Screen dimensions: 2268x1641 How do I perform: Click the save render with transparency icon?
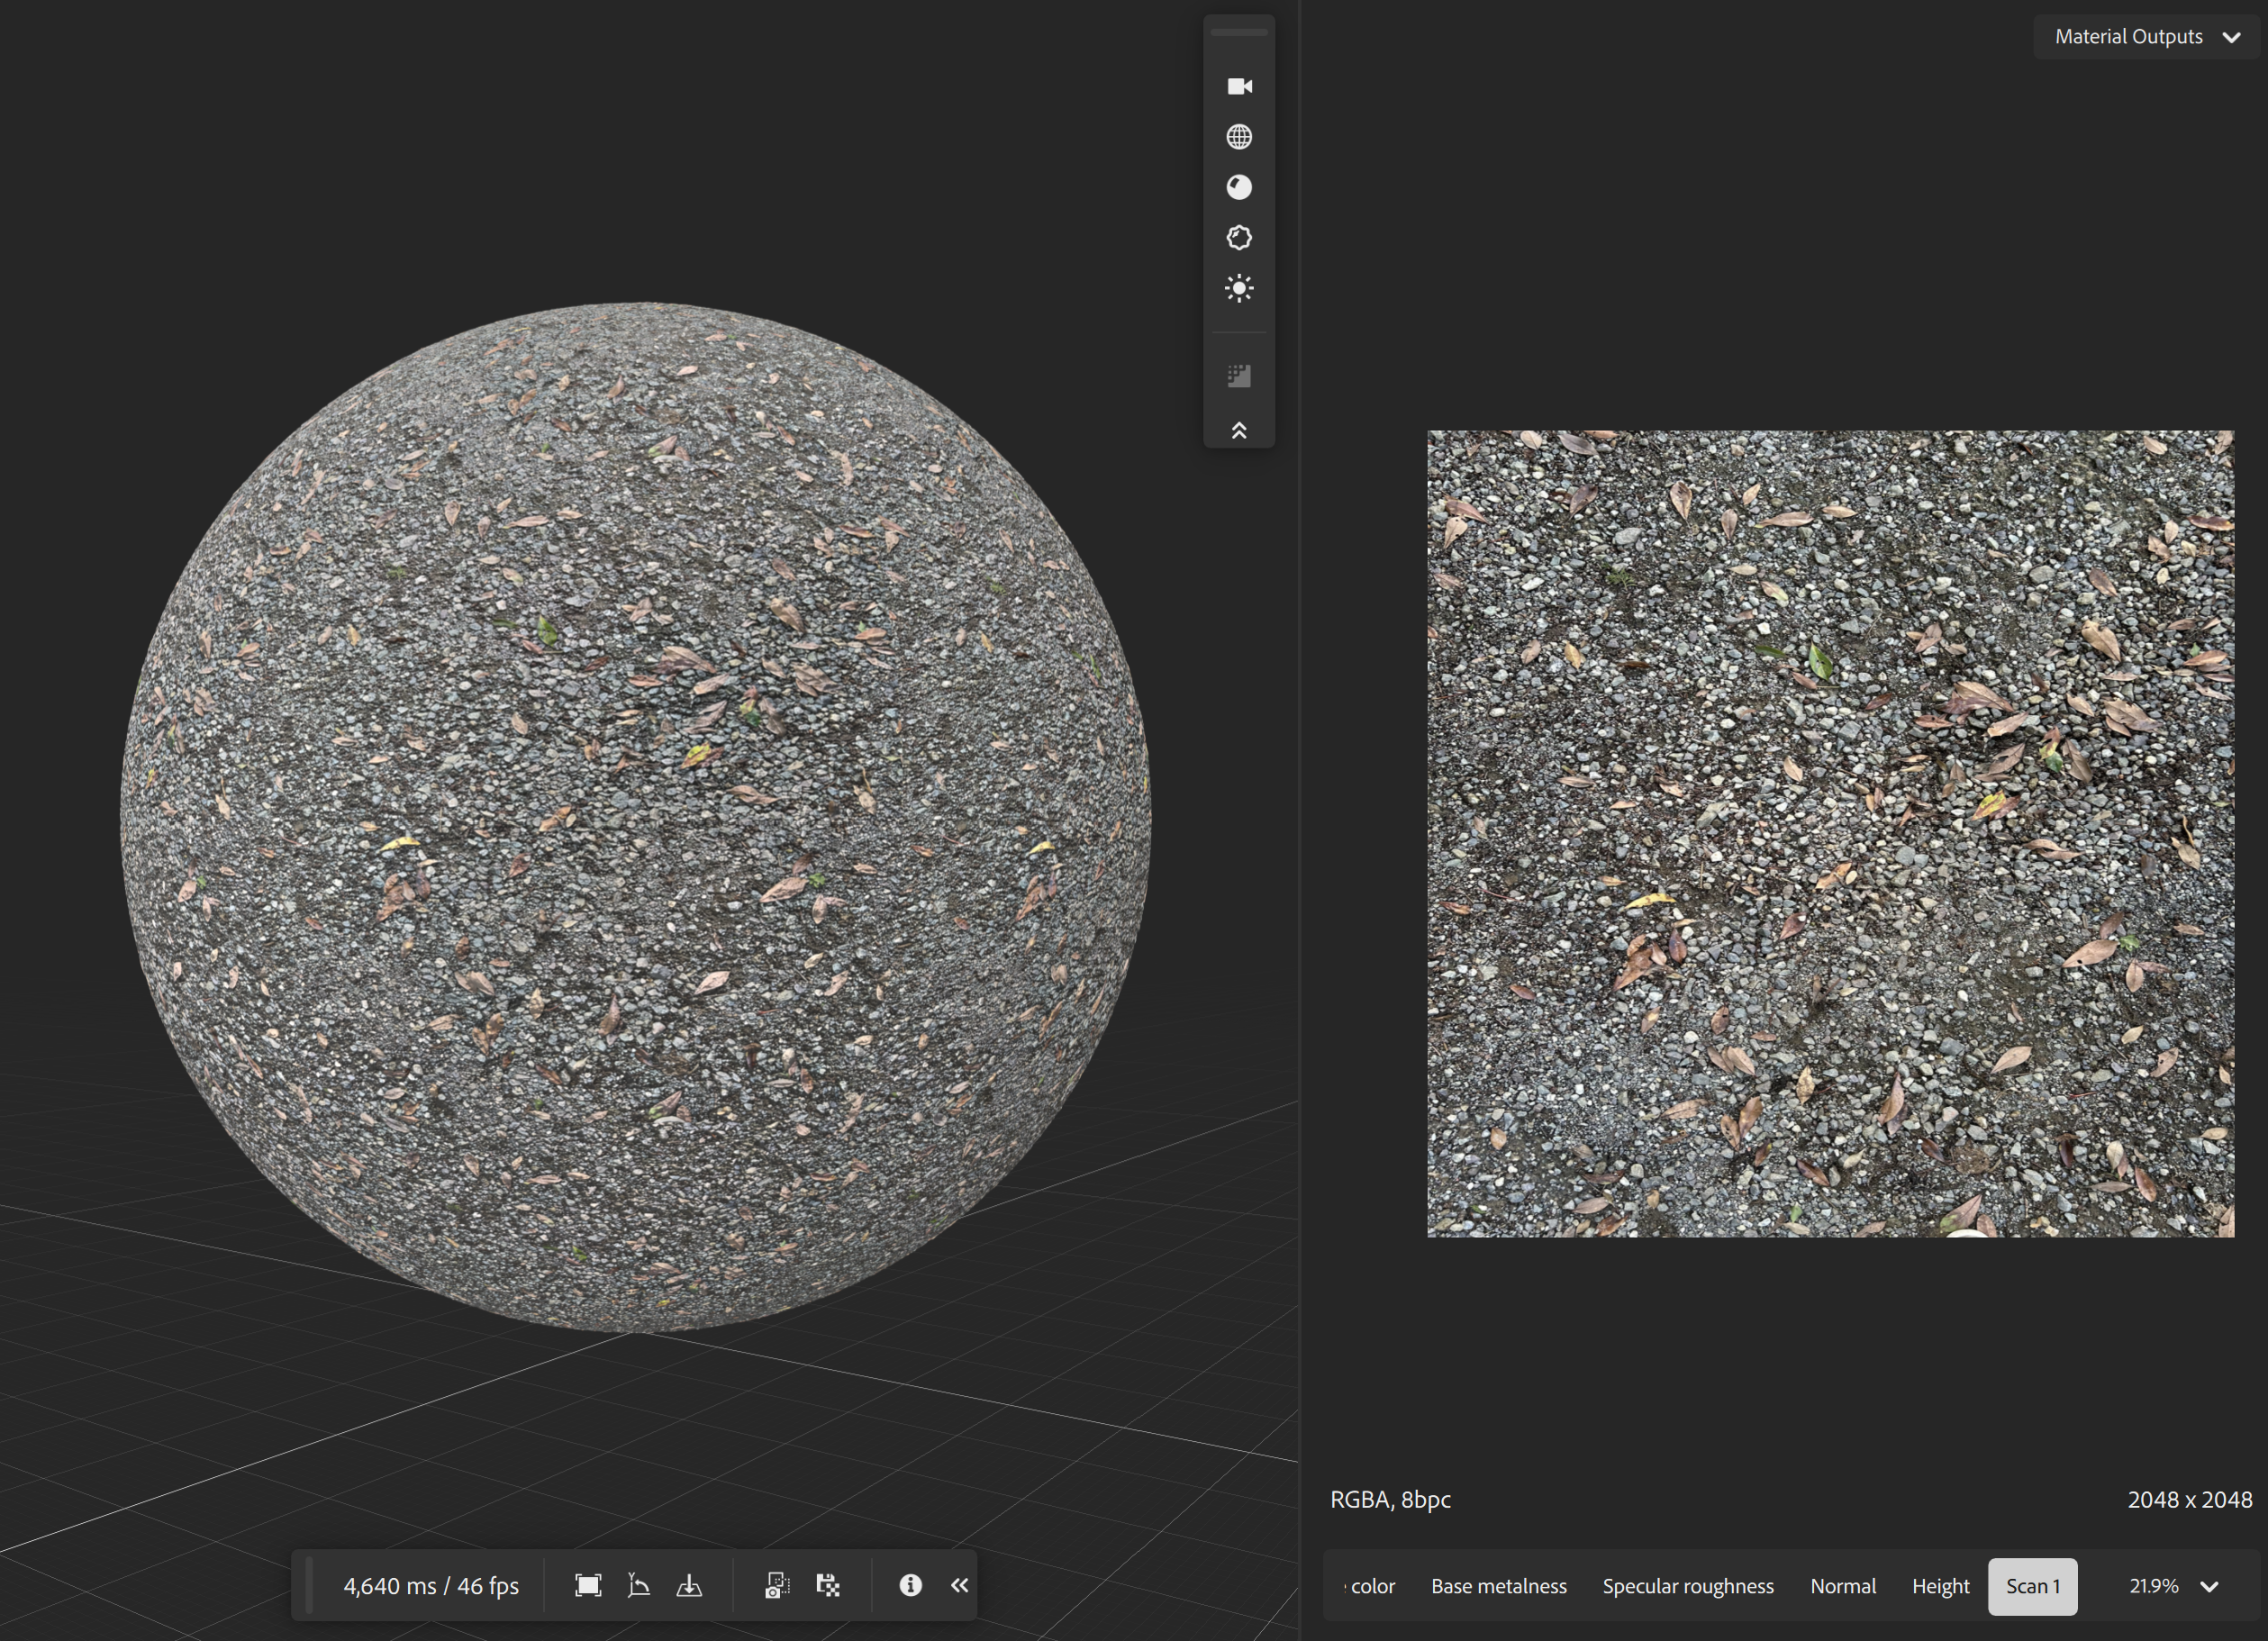828,1585
